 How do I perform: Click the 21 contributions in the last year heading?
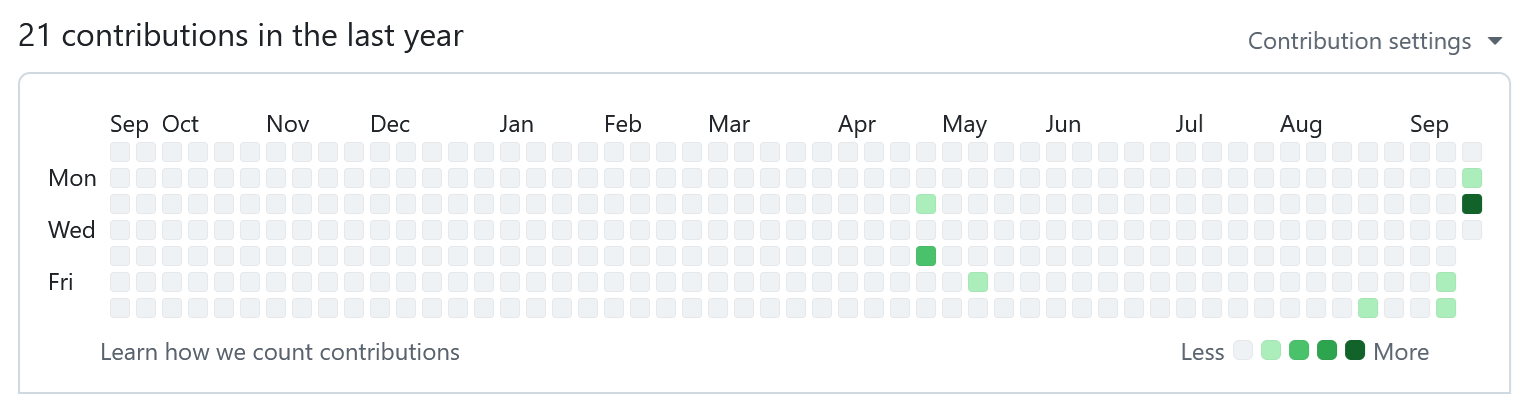[x=241, y=36]
